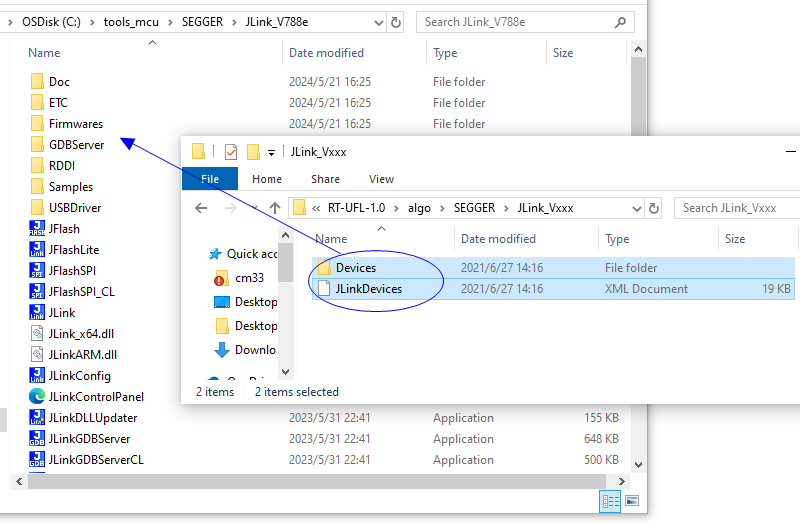Screen dimensions: 800x523
Task: Click horizontal scrollbar left arrow in JLink_V788e window
Action: coord(19,481)
